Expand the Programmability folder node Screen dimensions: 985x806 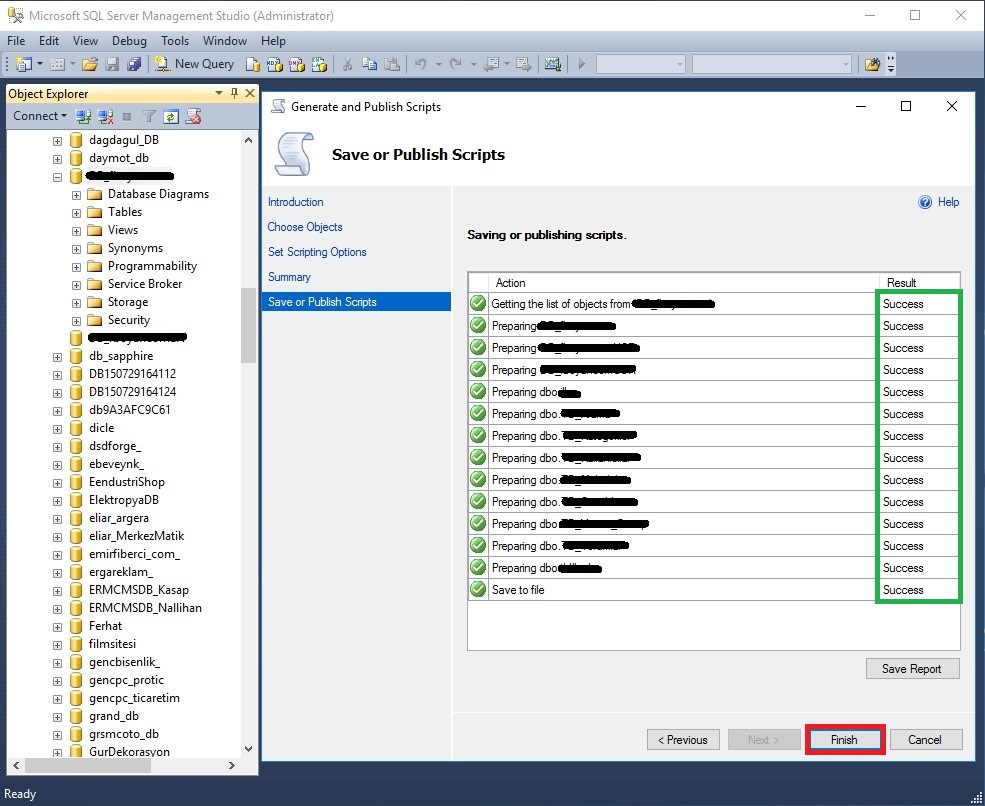(x=76, y=267)
